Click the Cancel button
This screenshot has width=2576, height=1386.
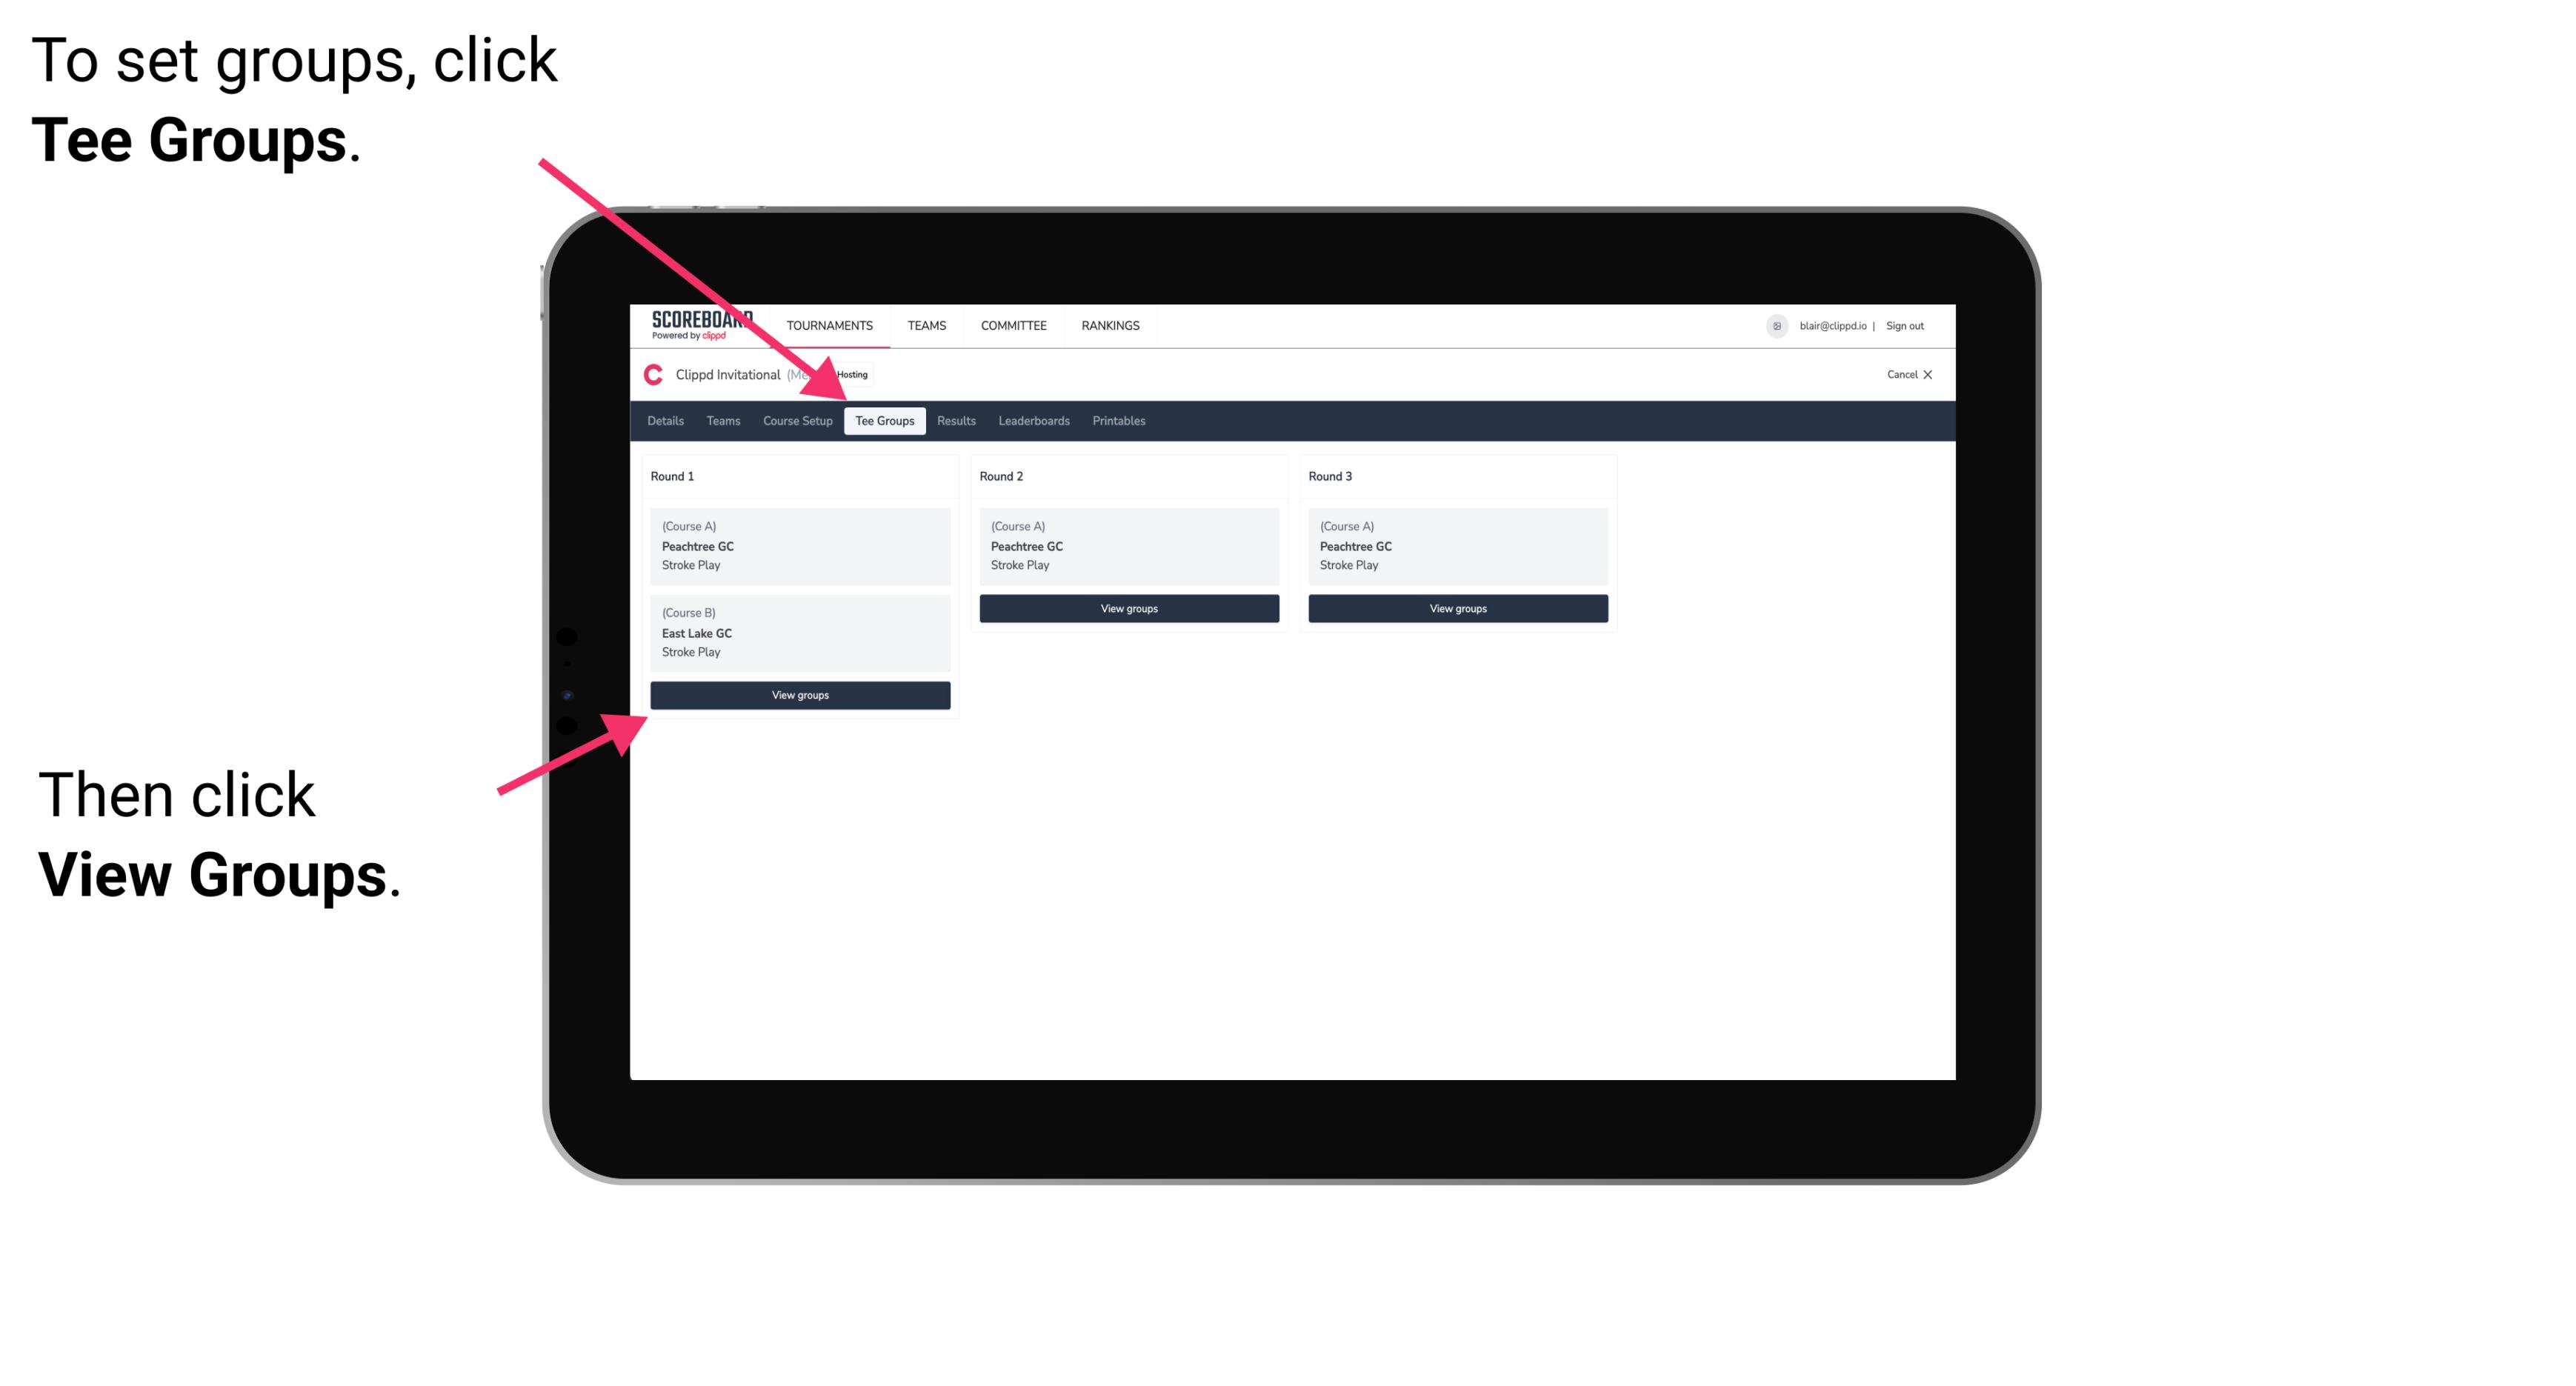coord(1907,374)
